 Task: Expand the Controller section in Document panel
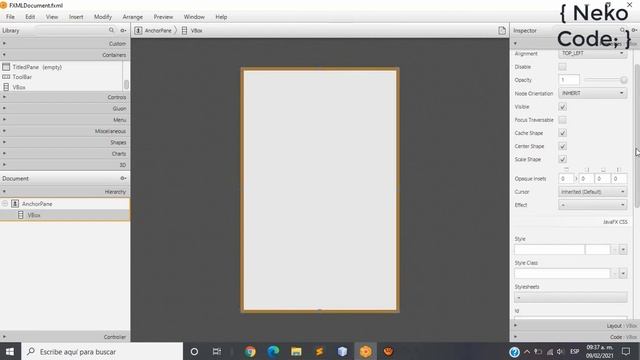pos(65,337)
